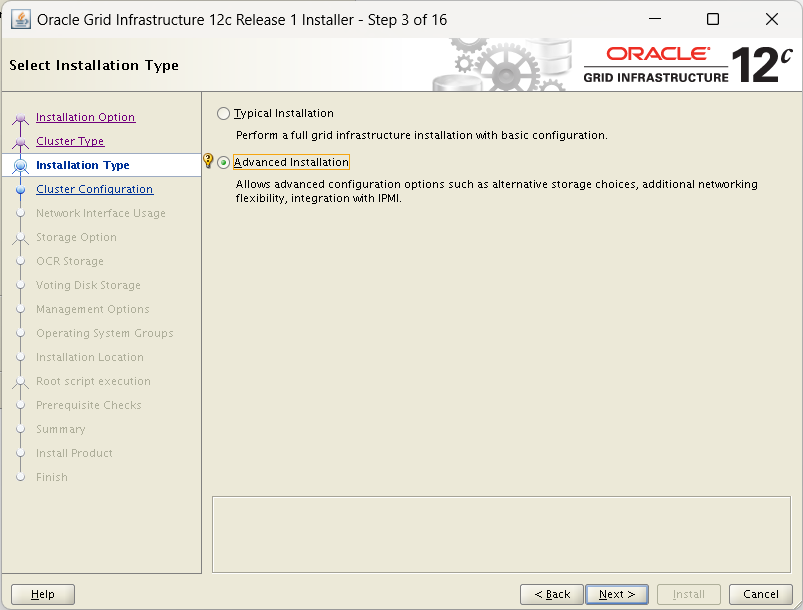The width and height of the screenshot is (803, 610).
Task: Click the OCR Storage step text
Action: [x=70, y=261]
